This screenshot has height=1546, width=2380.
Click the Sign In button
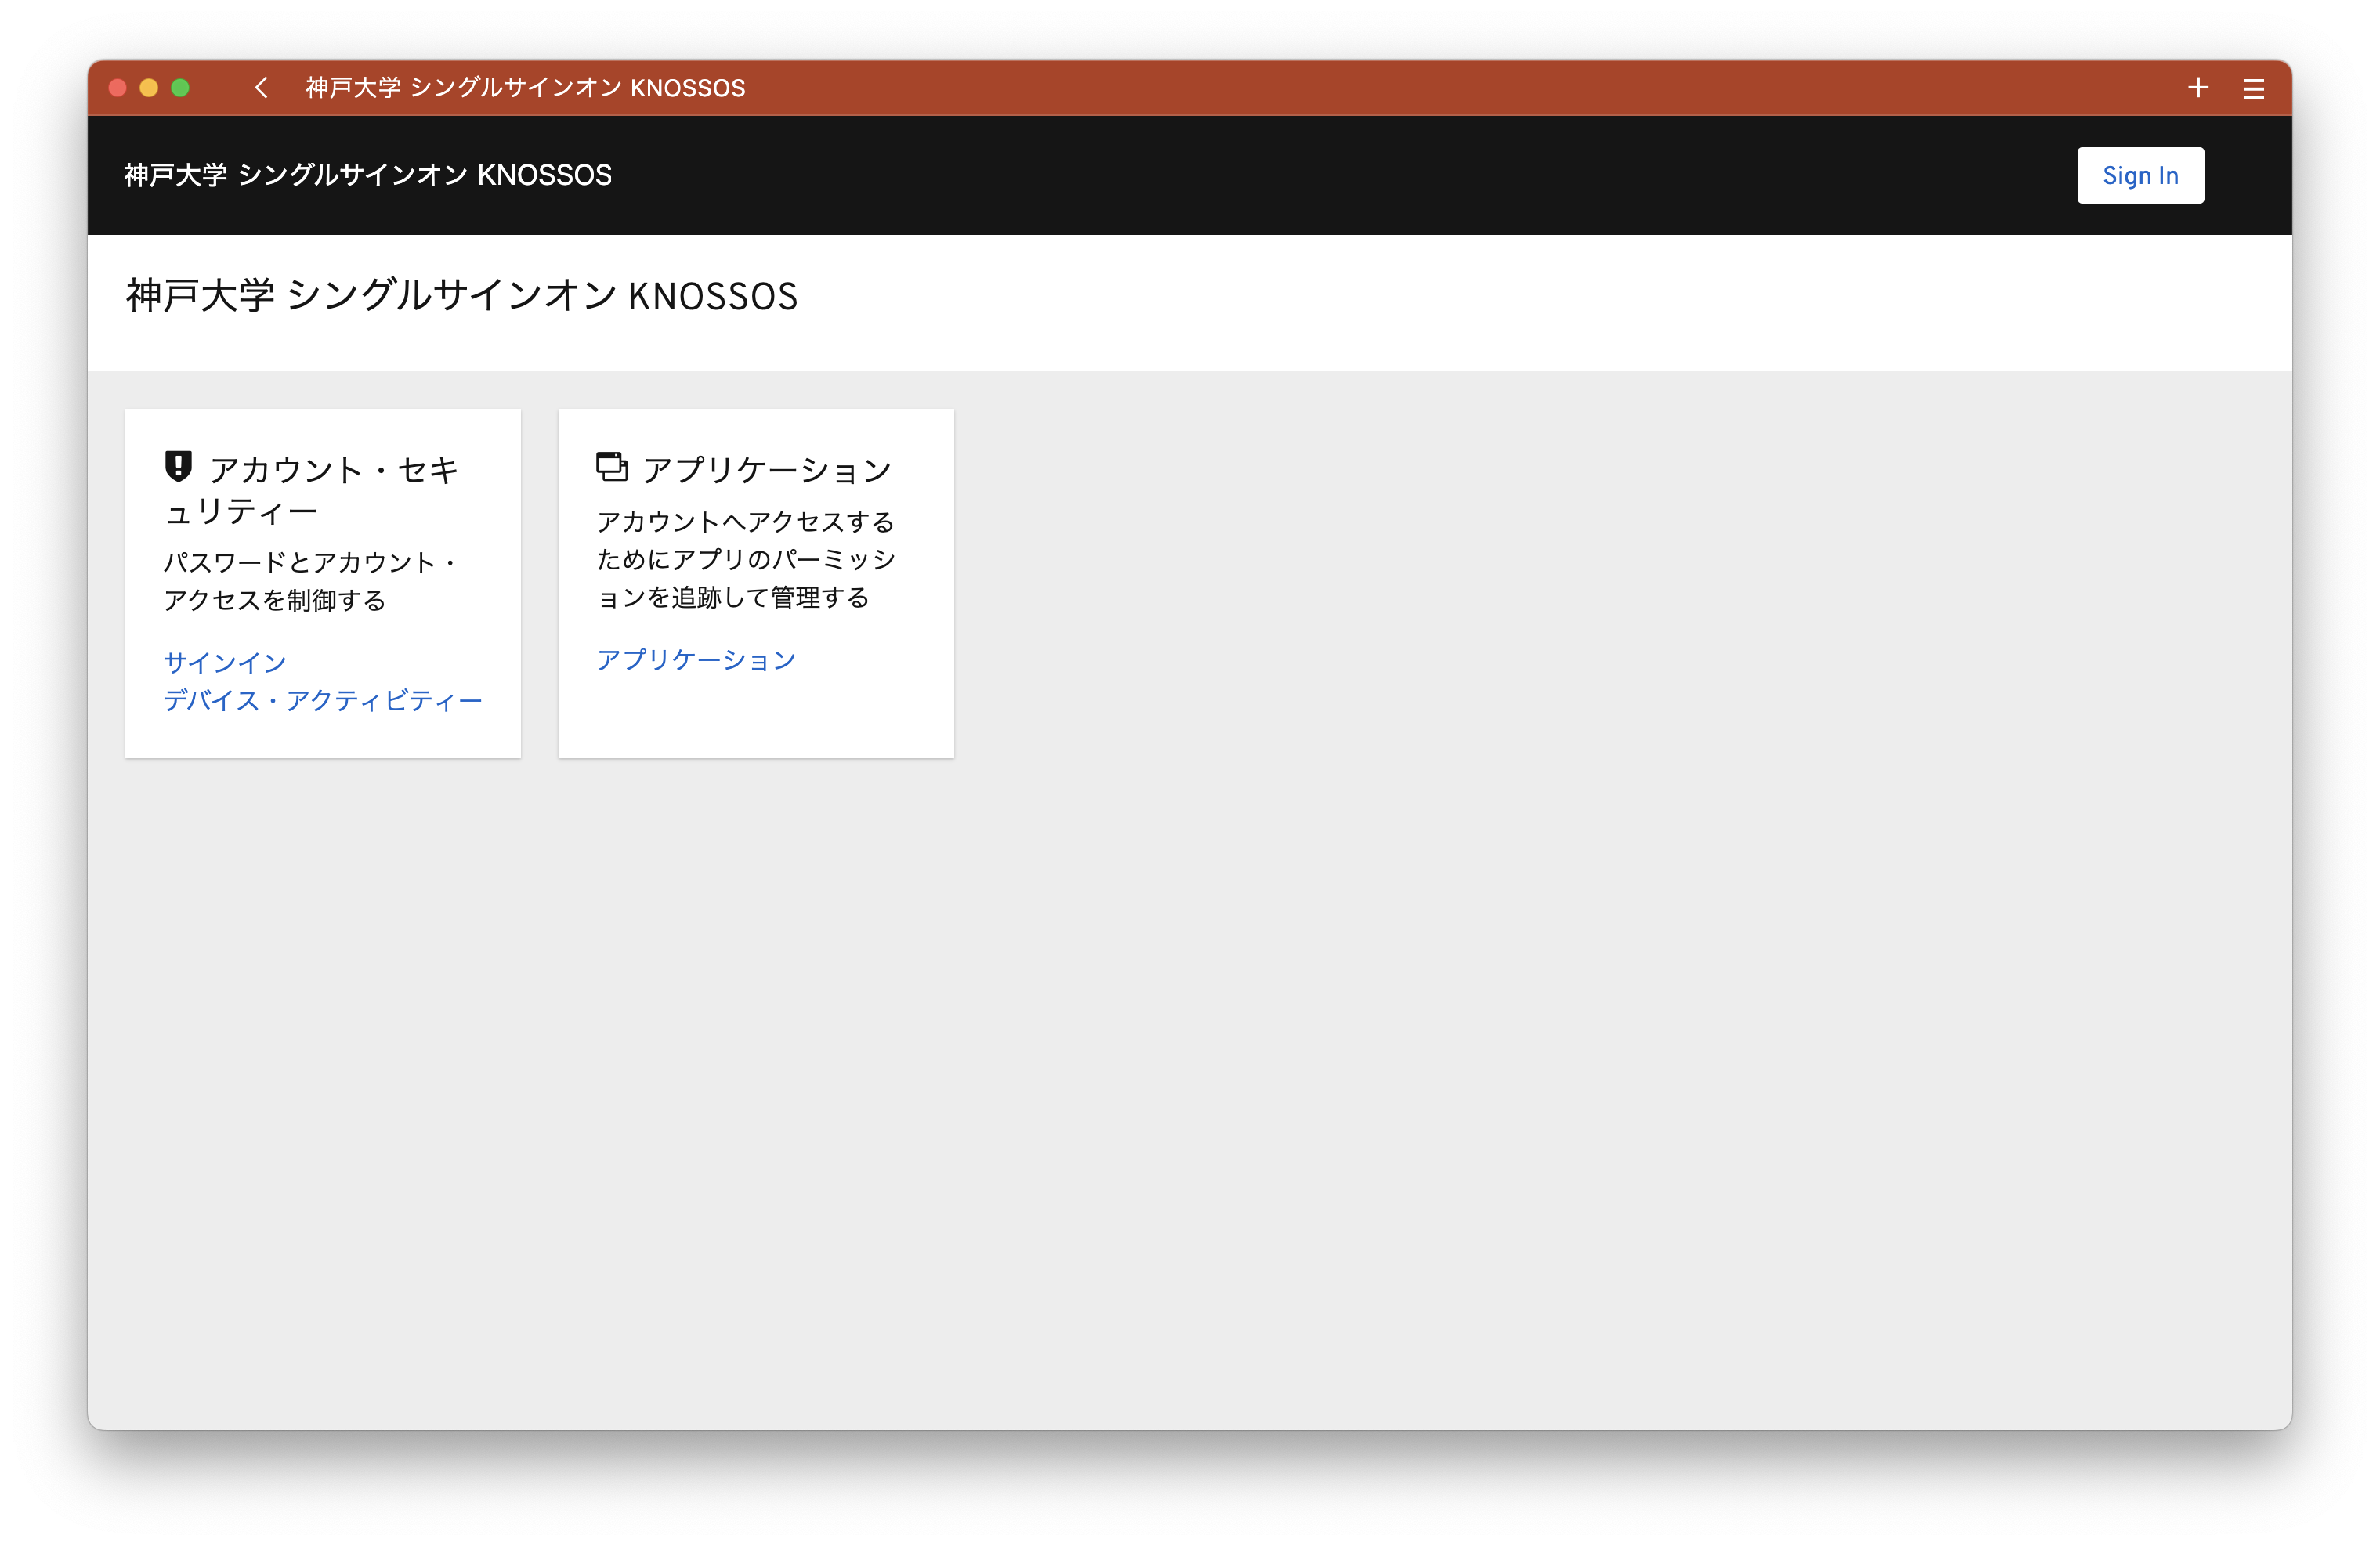[2140, 175]
